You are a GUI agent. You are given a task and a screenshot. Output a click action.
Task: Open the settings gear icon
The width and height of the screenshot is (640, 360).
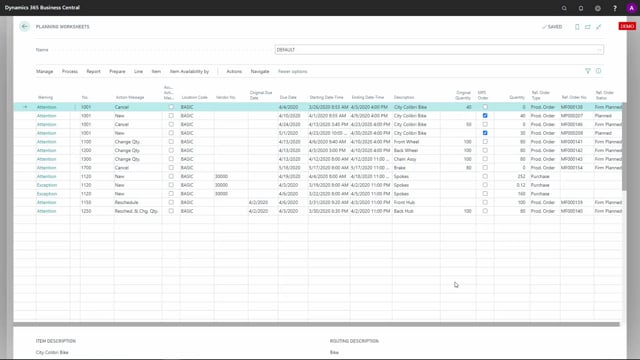tap(598, 8)
